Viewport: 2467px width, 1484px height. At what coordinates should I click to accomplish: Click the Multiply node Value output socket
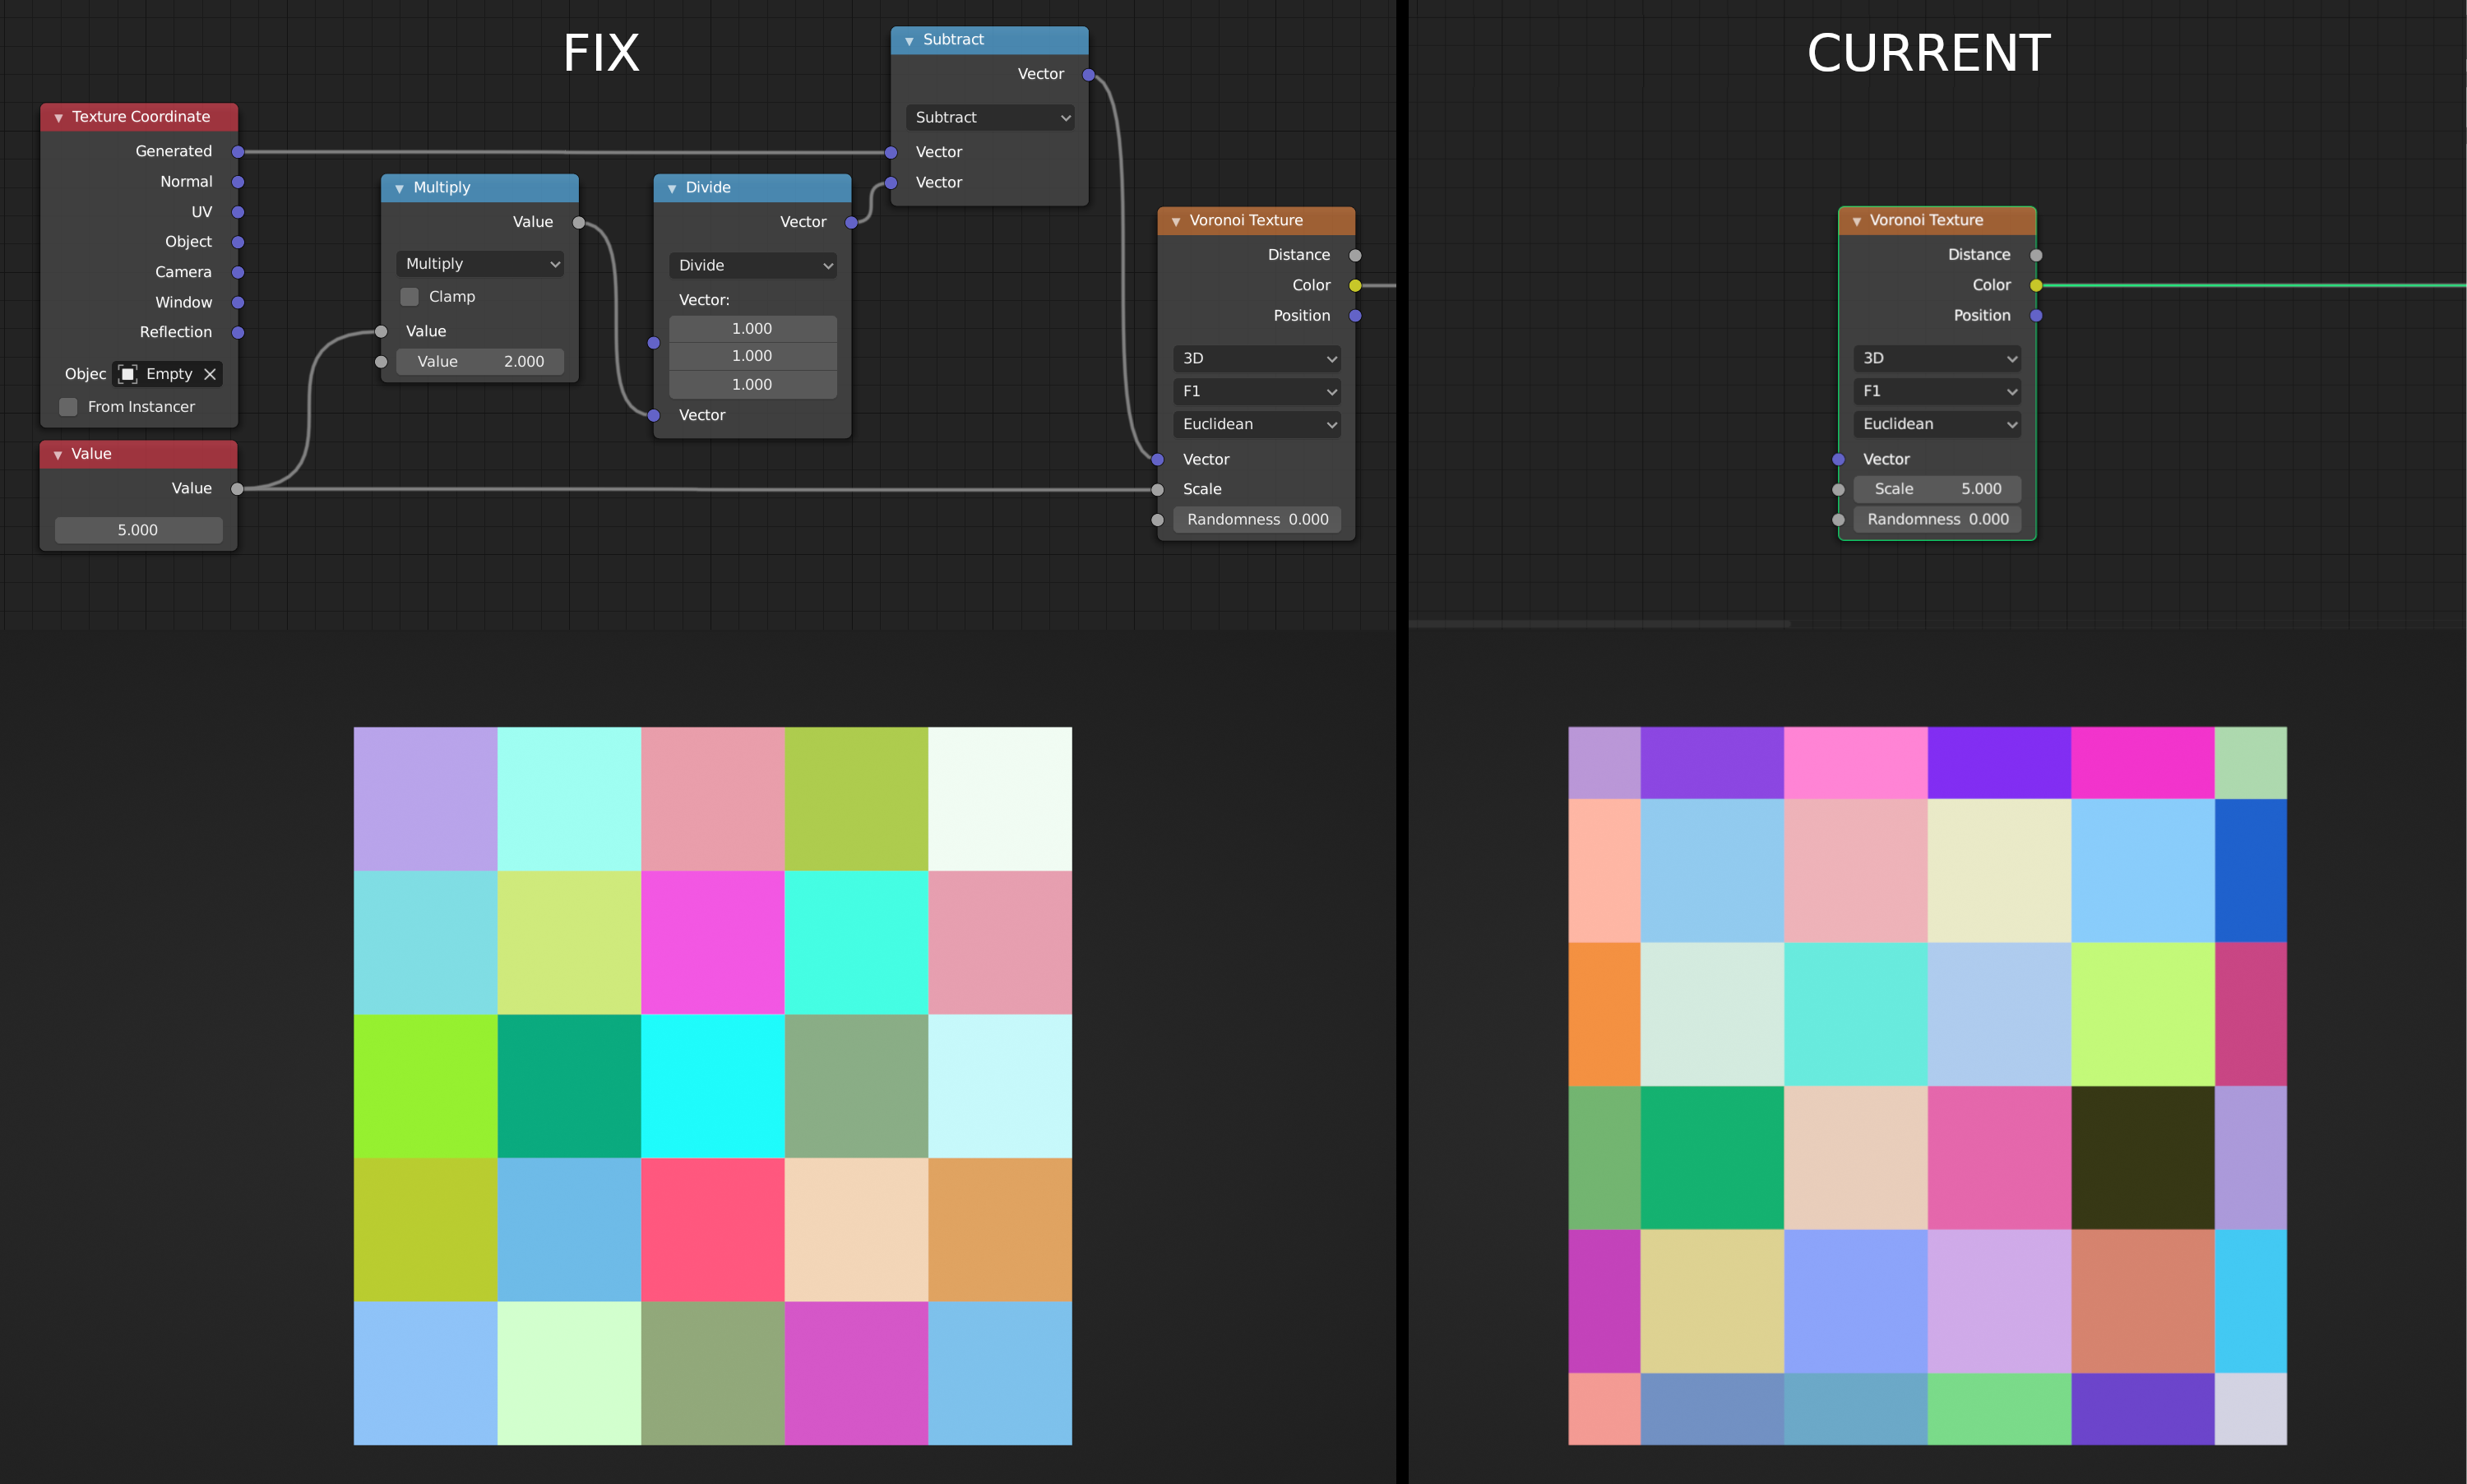pyautogui.click(x=579, y=222)
